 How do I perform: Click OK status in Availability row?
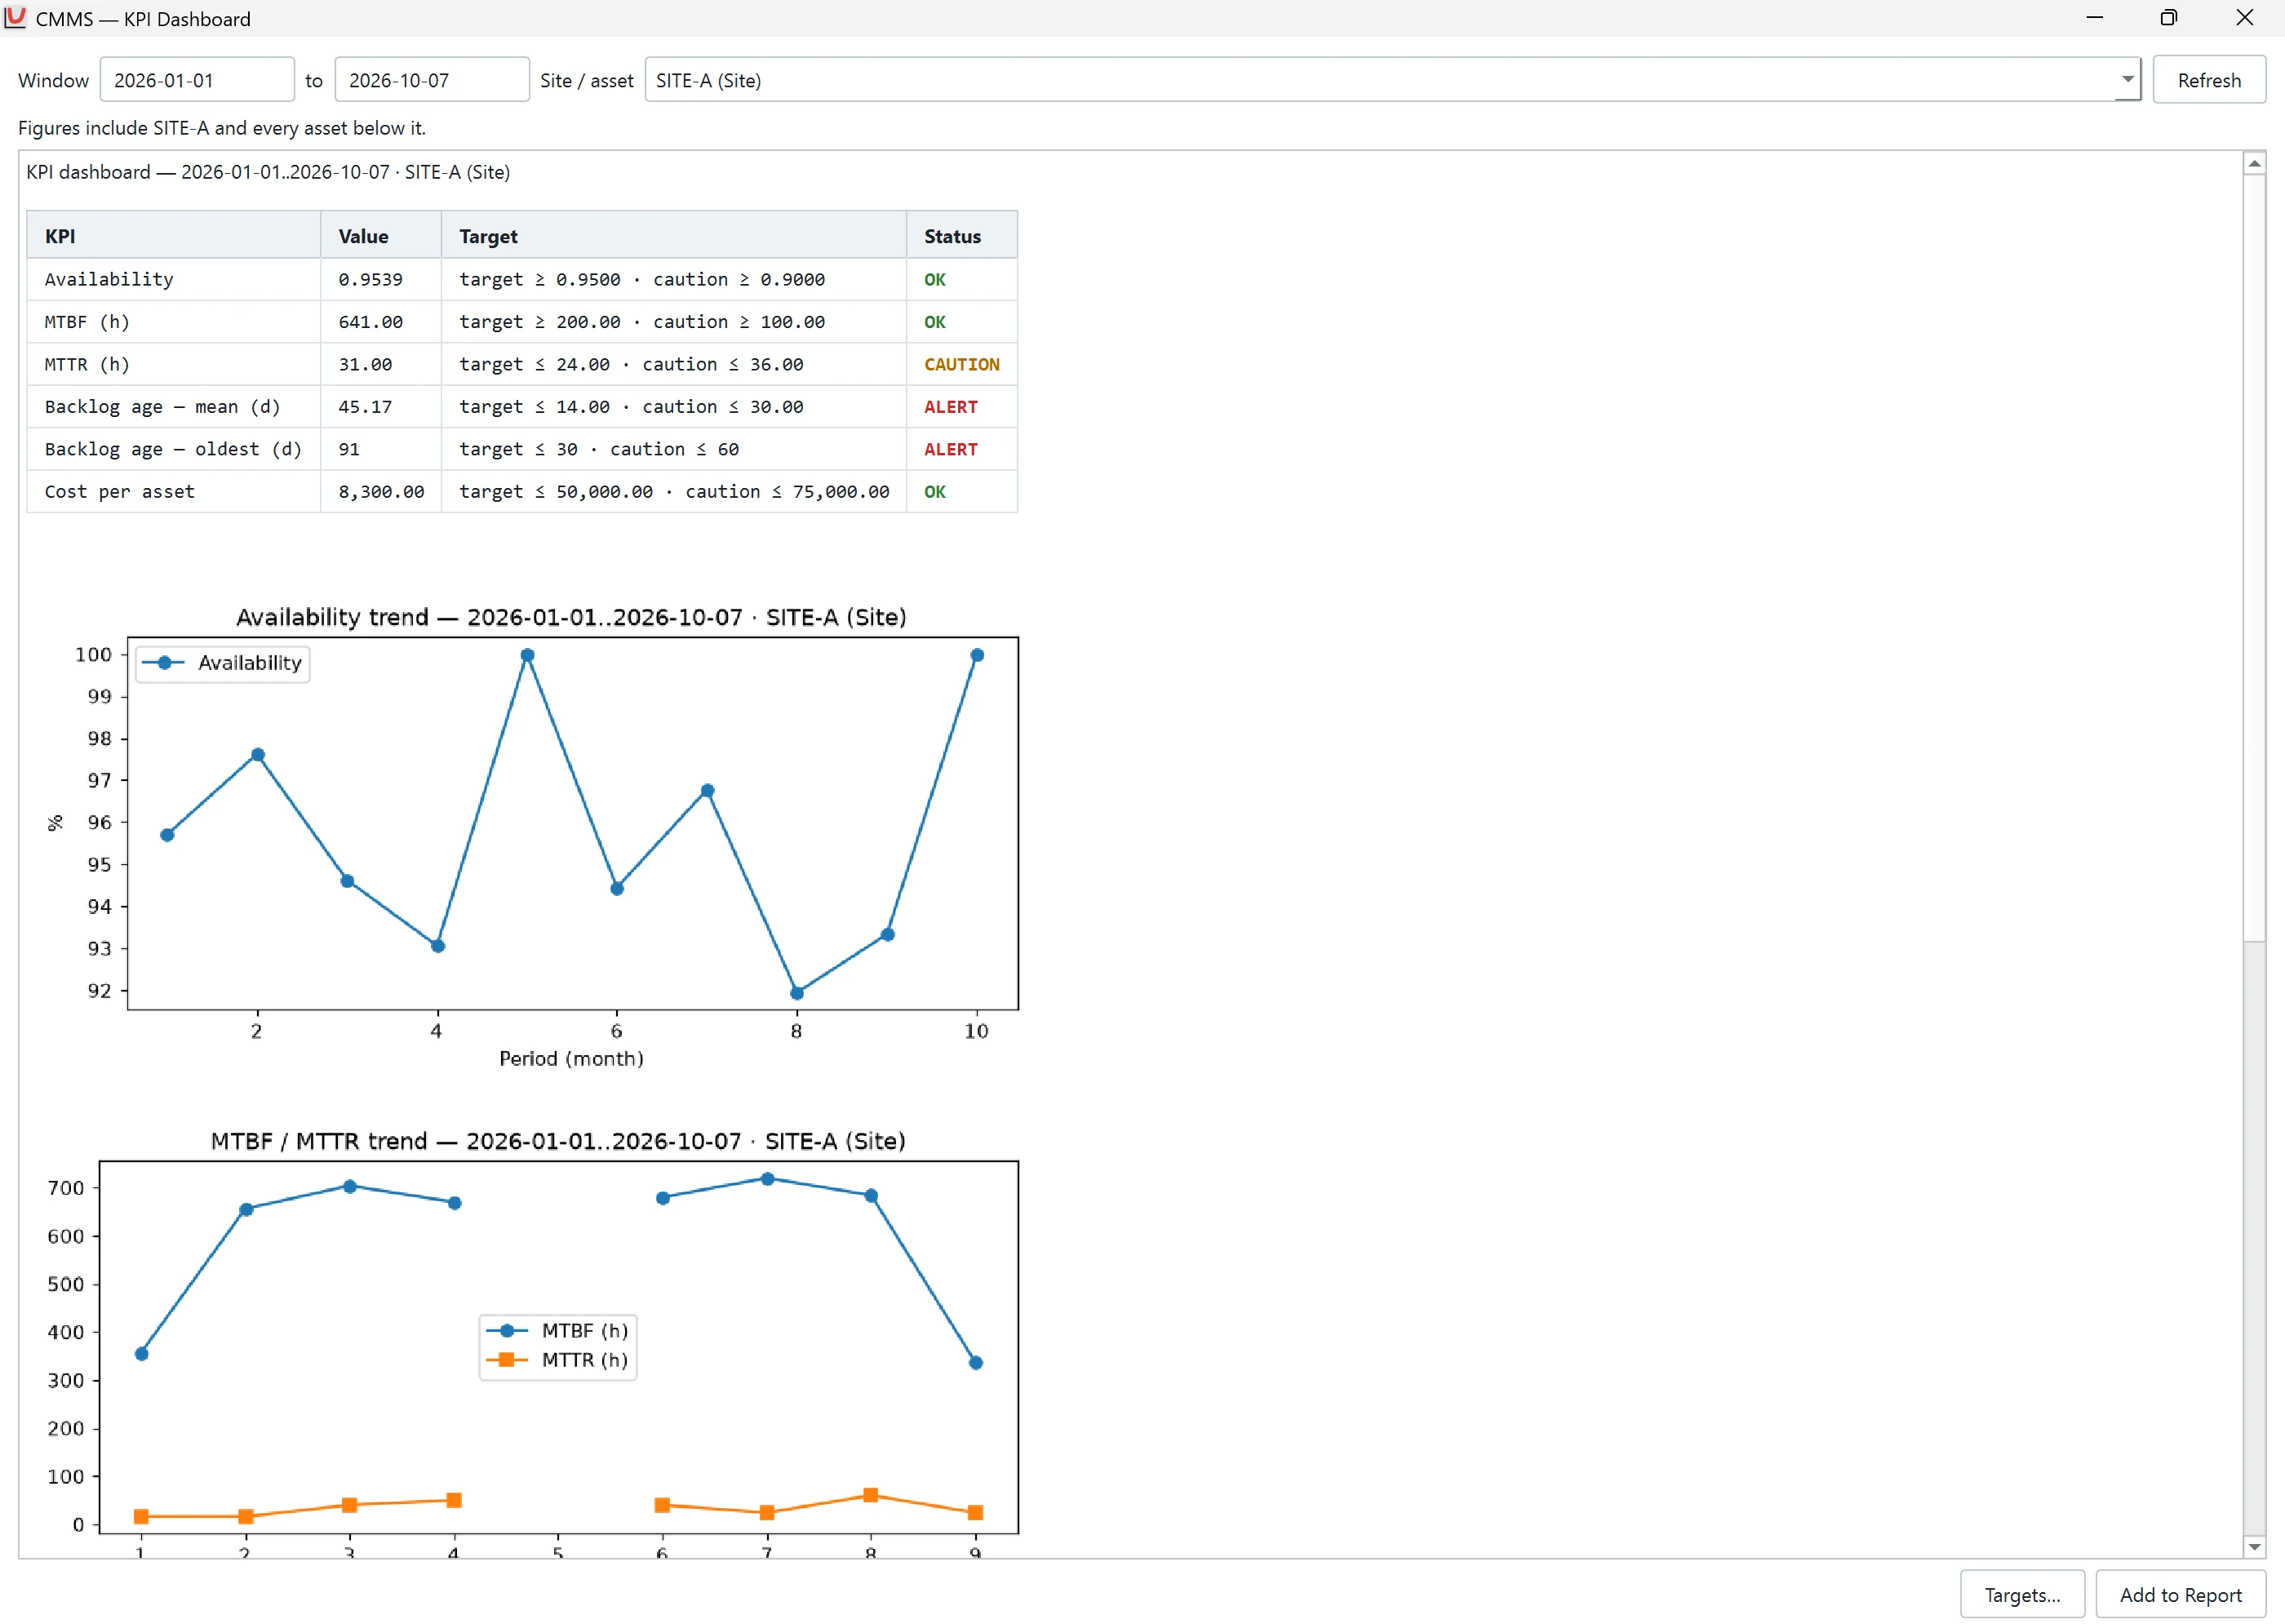(934, 279)
